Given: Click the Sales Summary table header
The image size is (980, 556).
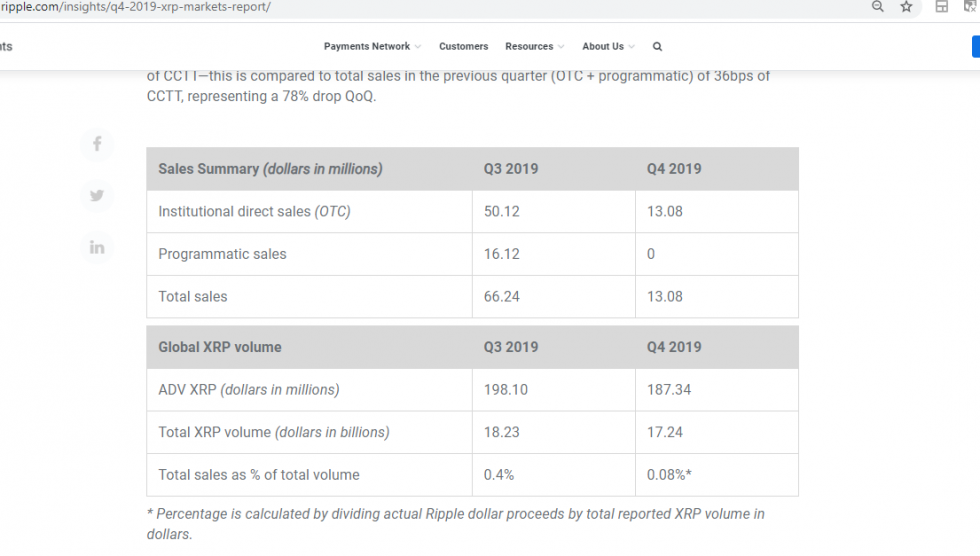Looking at the screenshot, I should [270, 169].
